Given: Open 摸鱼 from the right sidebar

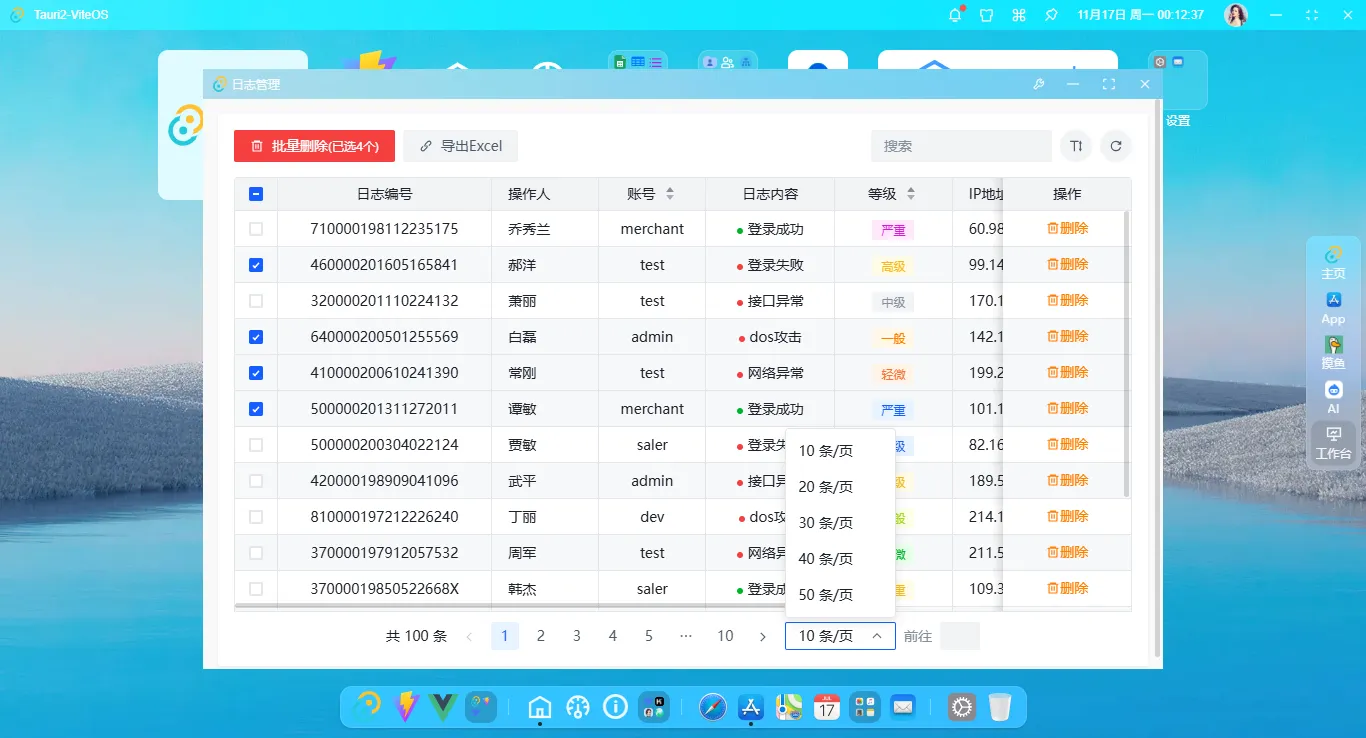Looking at the screenshot, I should point(1333,353).
